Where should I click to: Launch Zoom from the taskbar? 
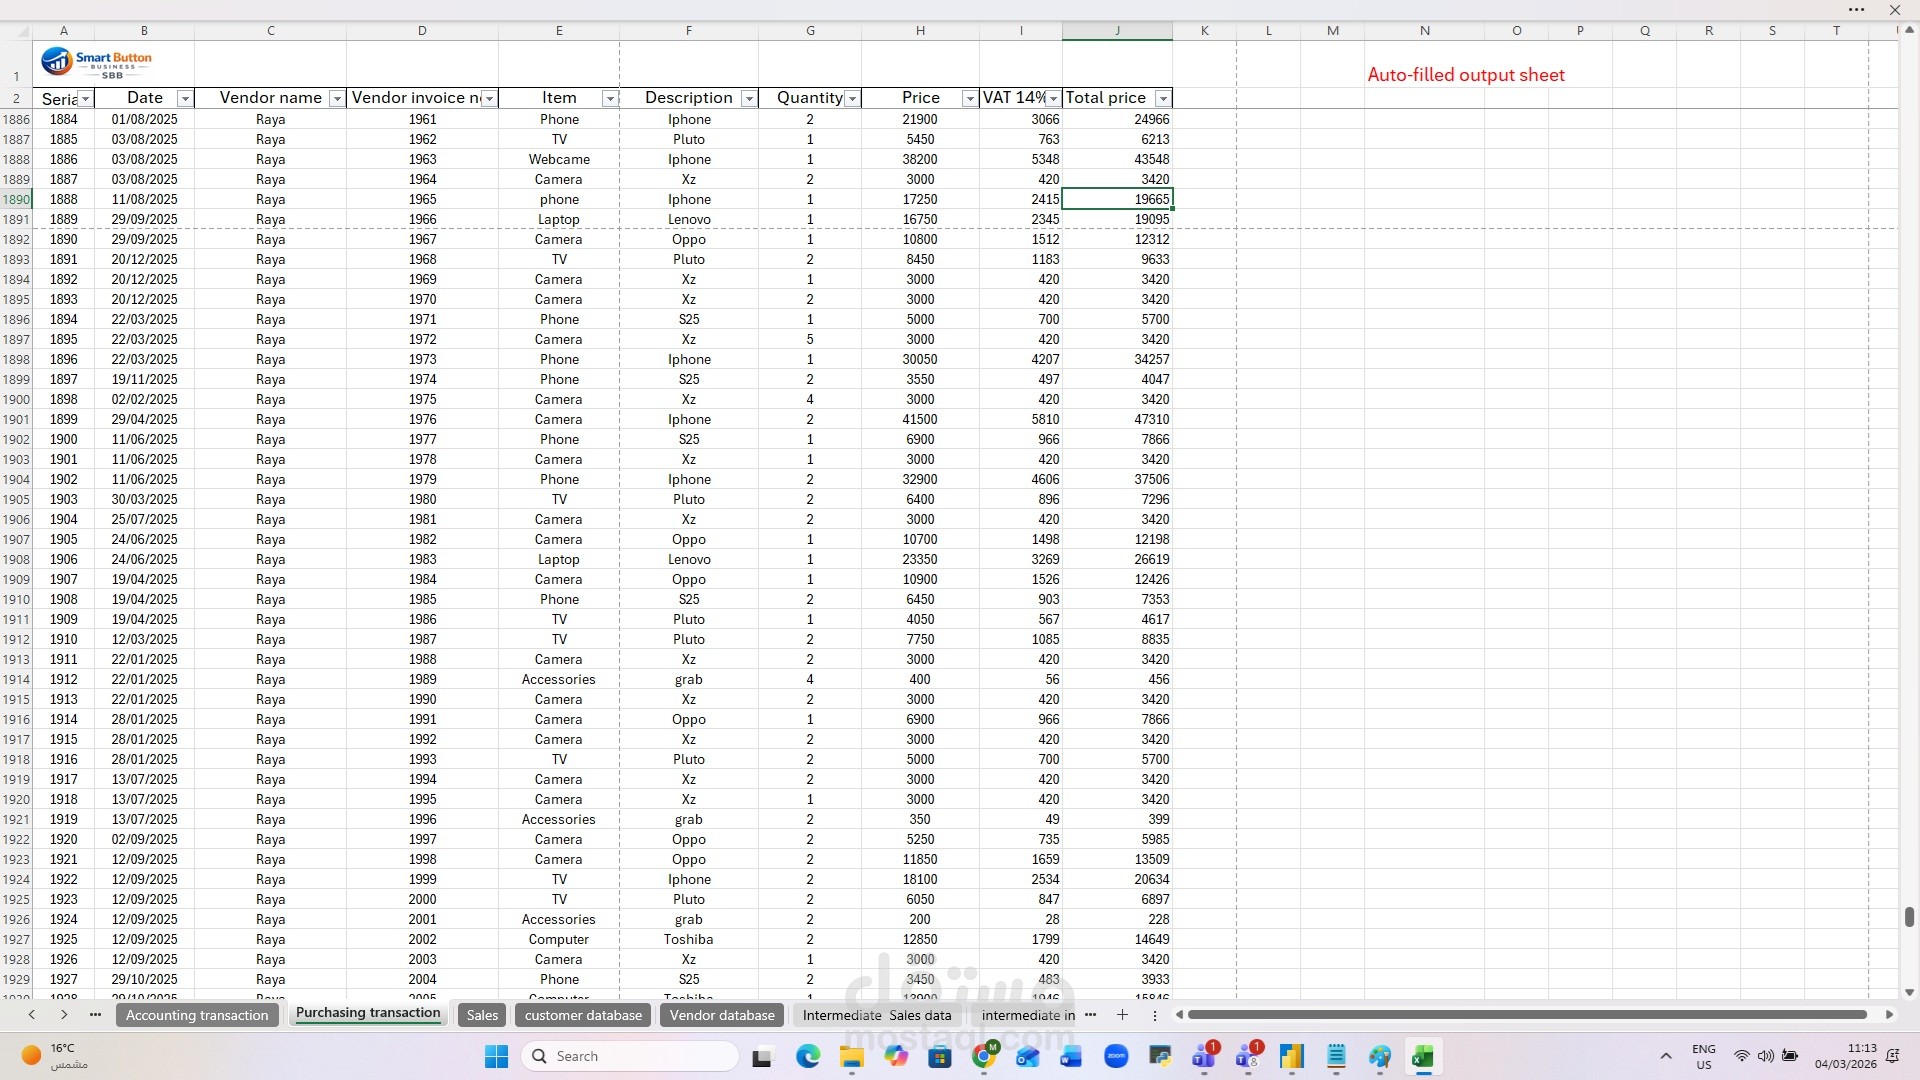[1116, 1056]
